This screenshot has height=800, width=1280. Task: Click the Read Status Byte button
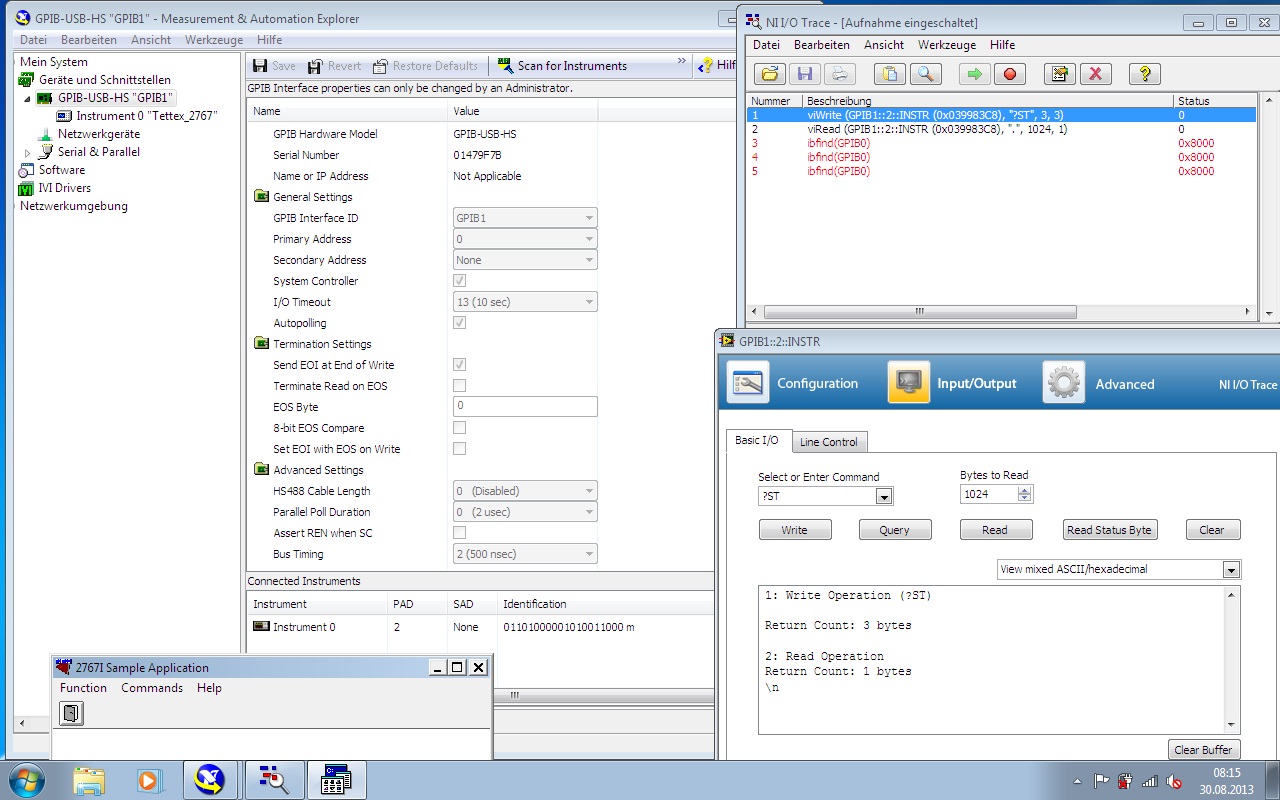(x=1110, y=530)
